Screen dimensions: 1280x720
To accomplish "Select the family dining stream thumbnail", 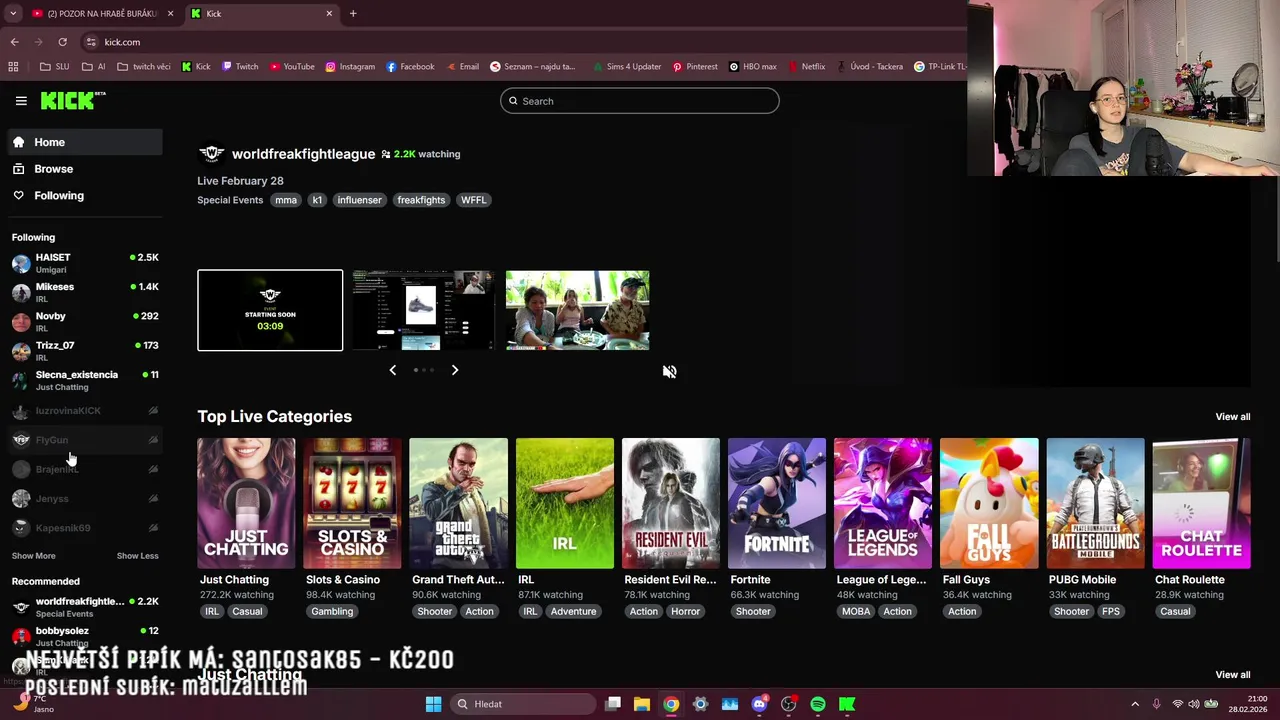I will [577, 310].
